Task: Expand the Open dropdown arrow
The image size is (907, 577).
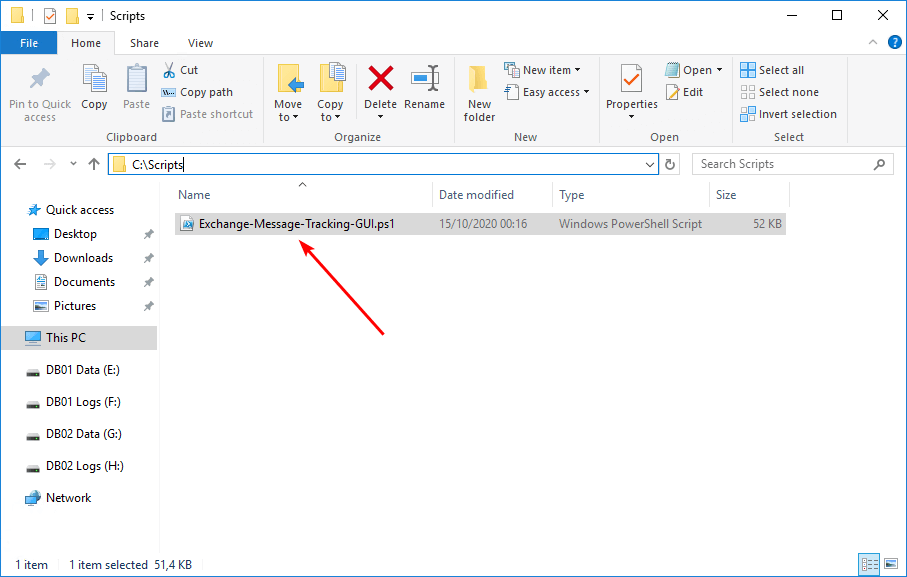Action: point(720,70)
